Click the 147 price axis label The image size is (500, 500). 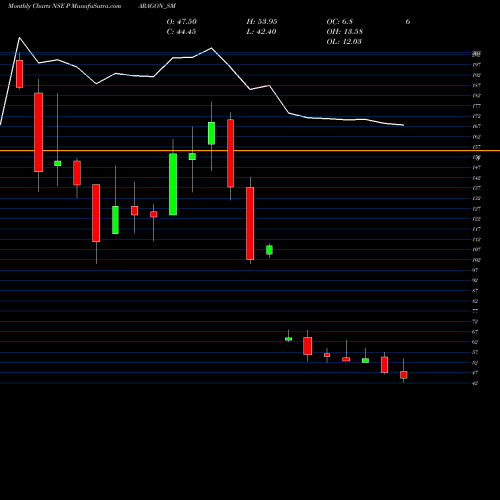(477, 168)
